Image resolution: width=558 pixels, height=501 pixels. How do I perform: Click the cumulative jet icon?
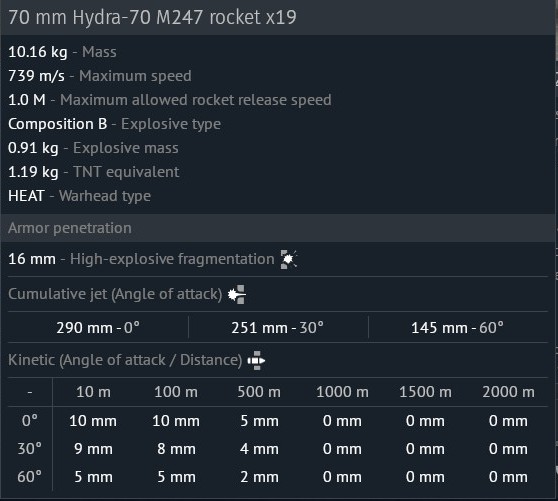237,294
